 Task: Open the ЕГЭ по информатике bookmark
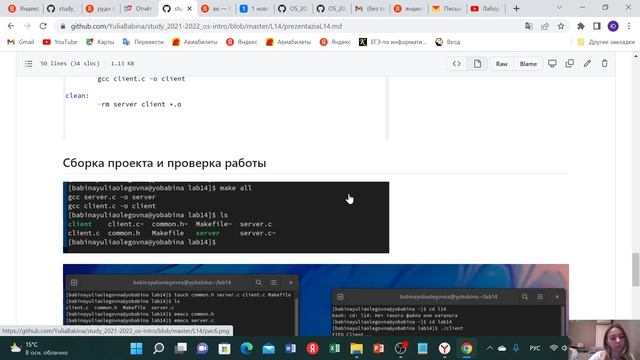(x=392, y=42)
